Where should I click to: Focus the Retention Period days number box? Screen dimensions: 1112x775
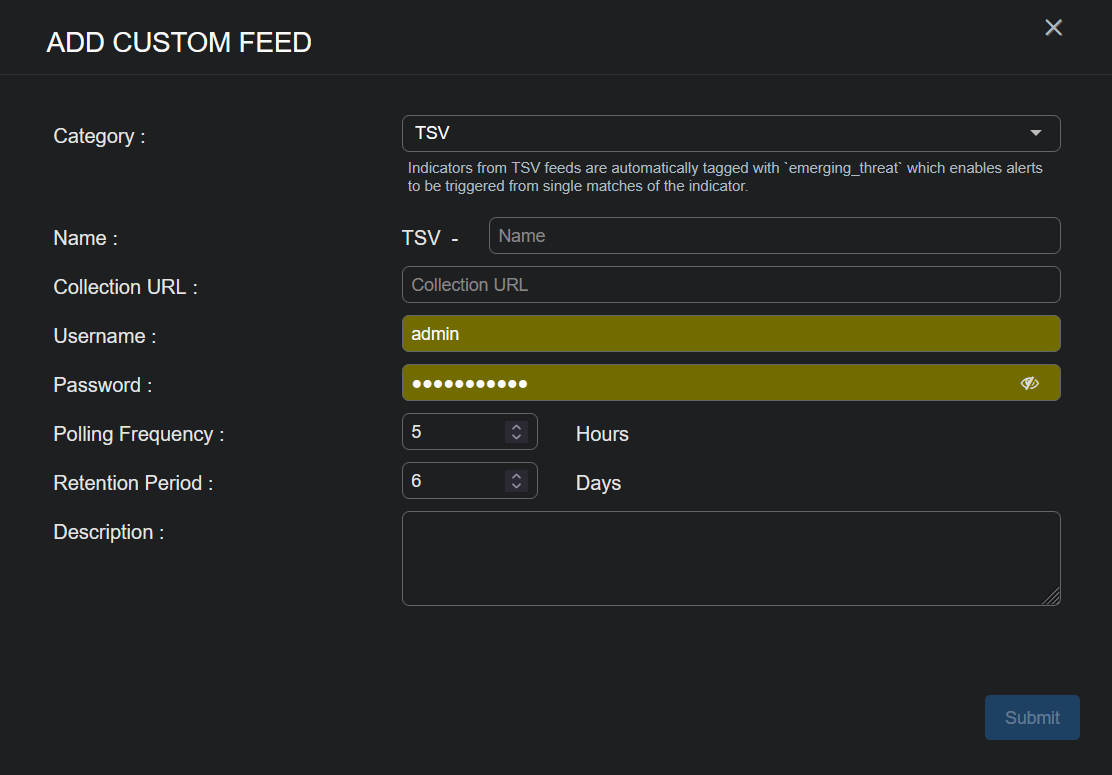click(452, 481)
